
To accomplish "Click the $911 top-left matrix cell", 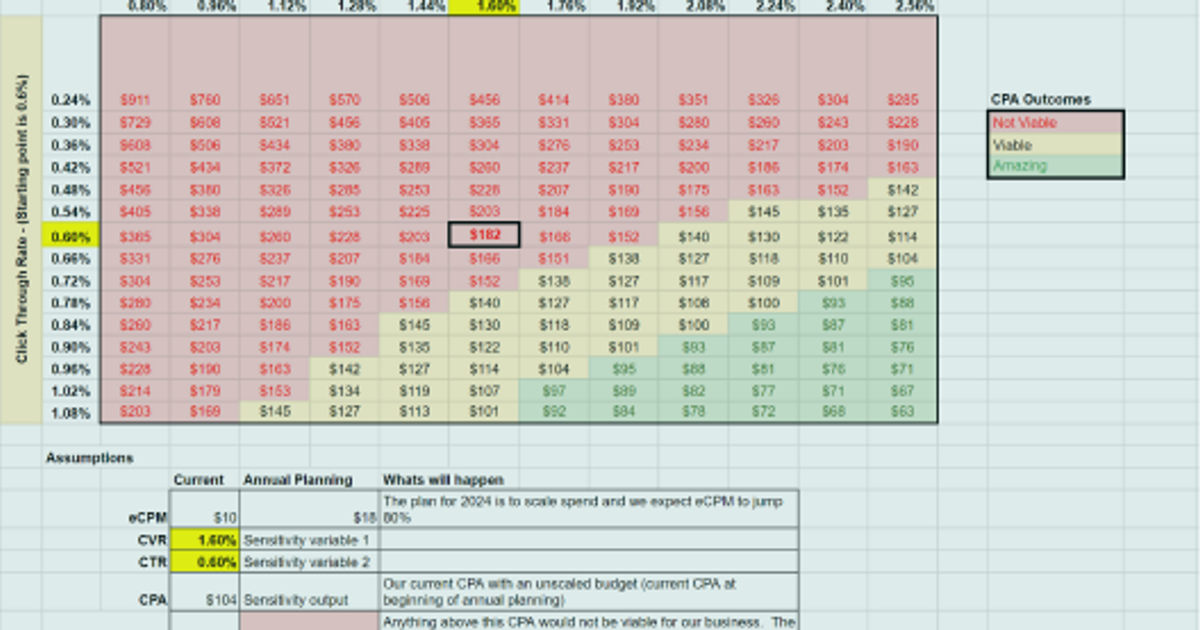I will click(135, 99).
